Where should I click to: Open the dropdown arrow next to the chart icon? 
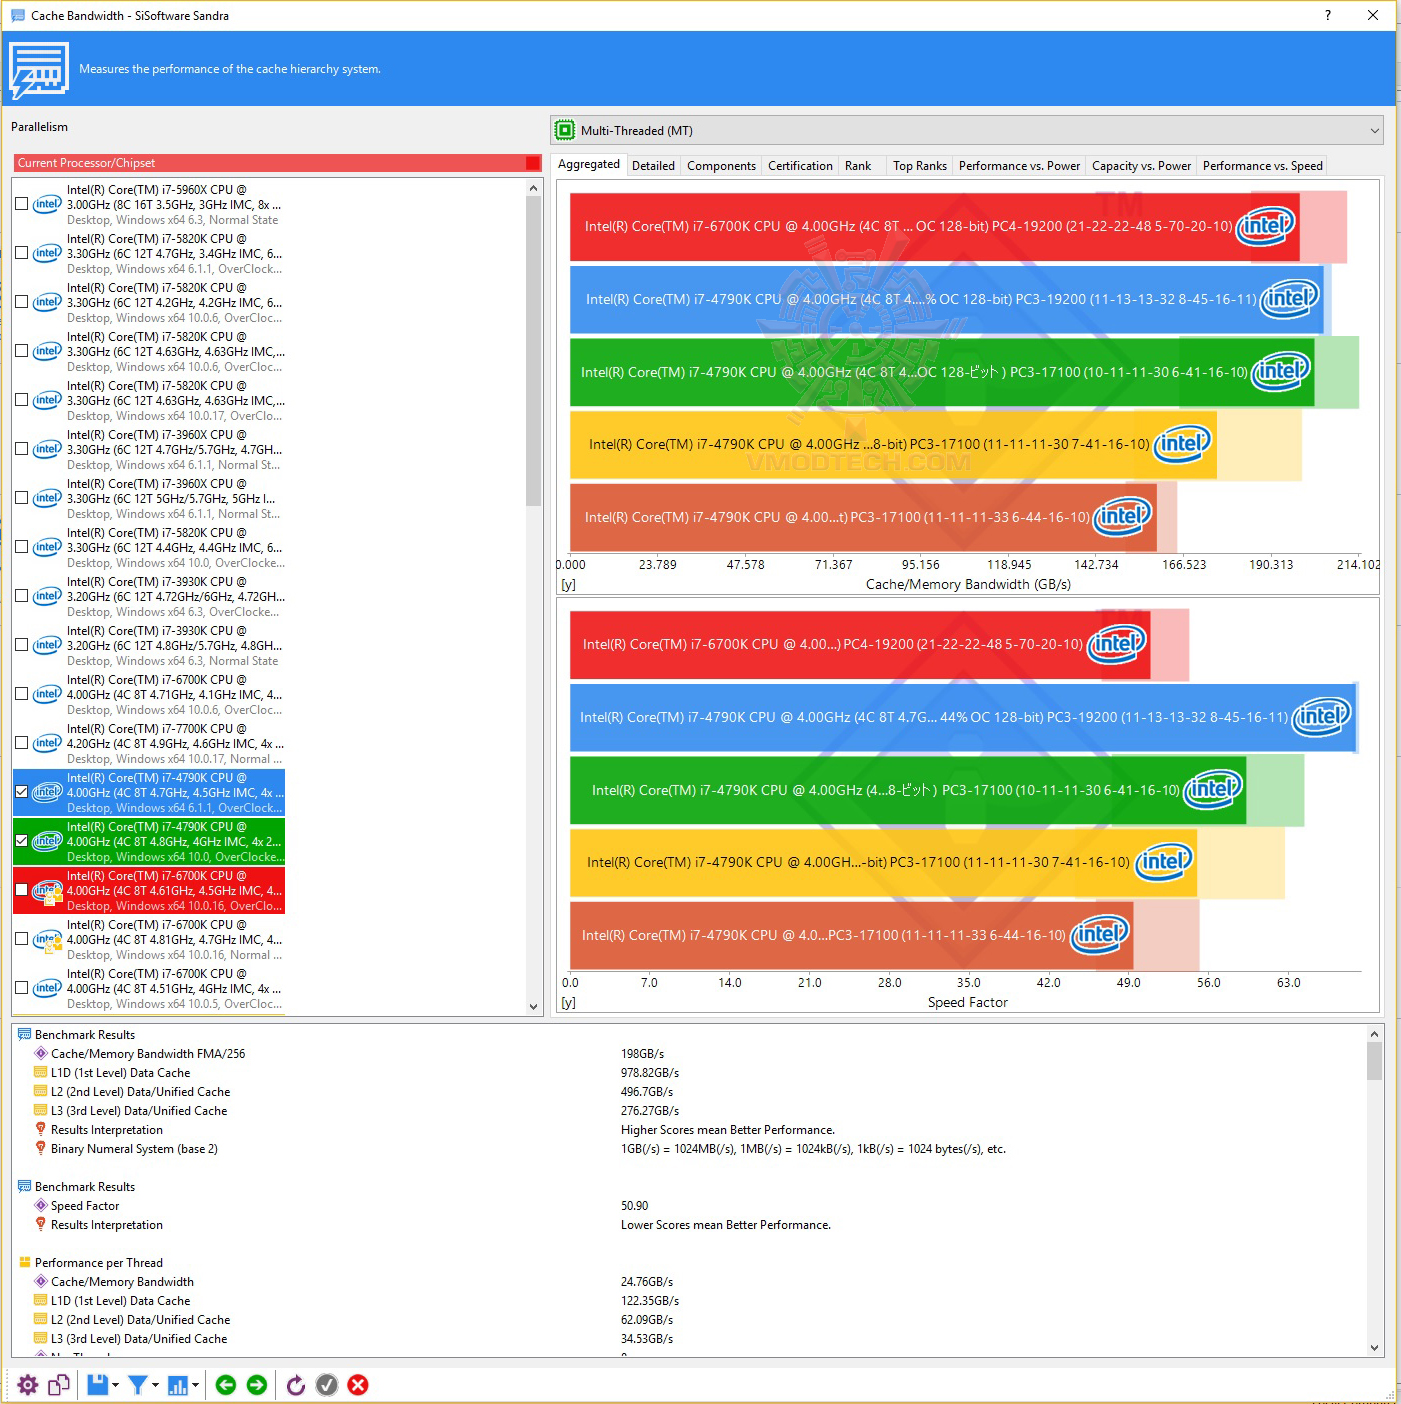tap(195, 1385)
